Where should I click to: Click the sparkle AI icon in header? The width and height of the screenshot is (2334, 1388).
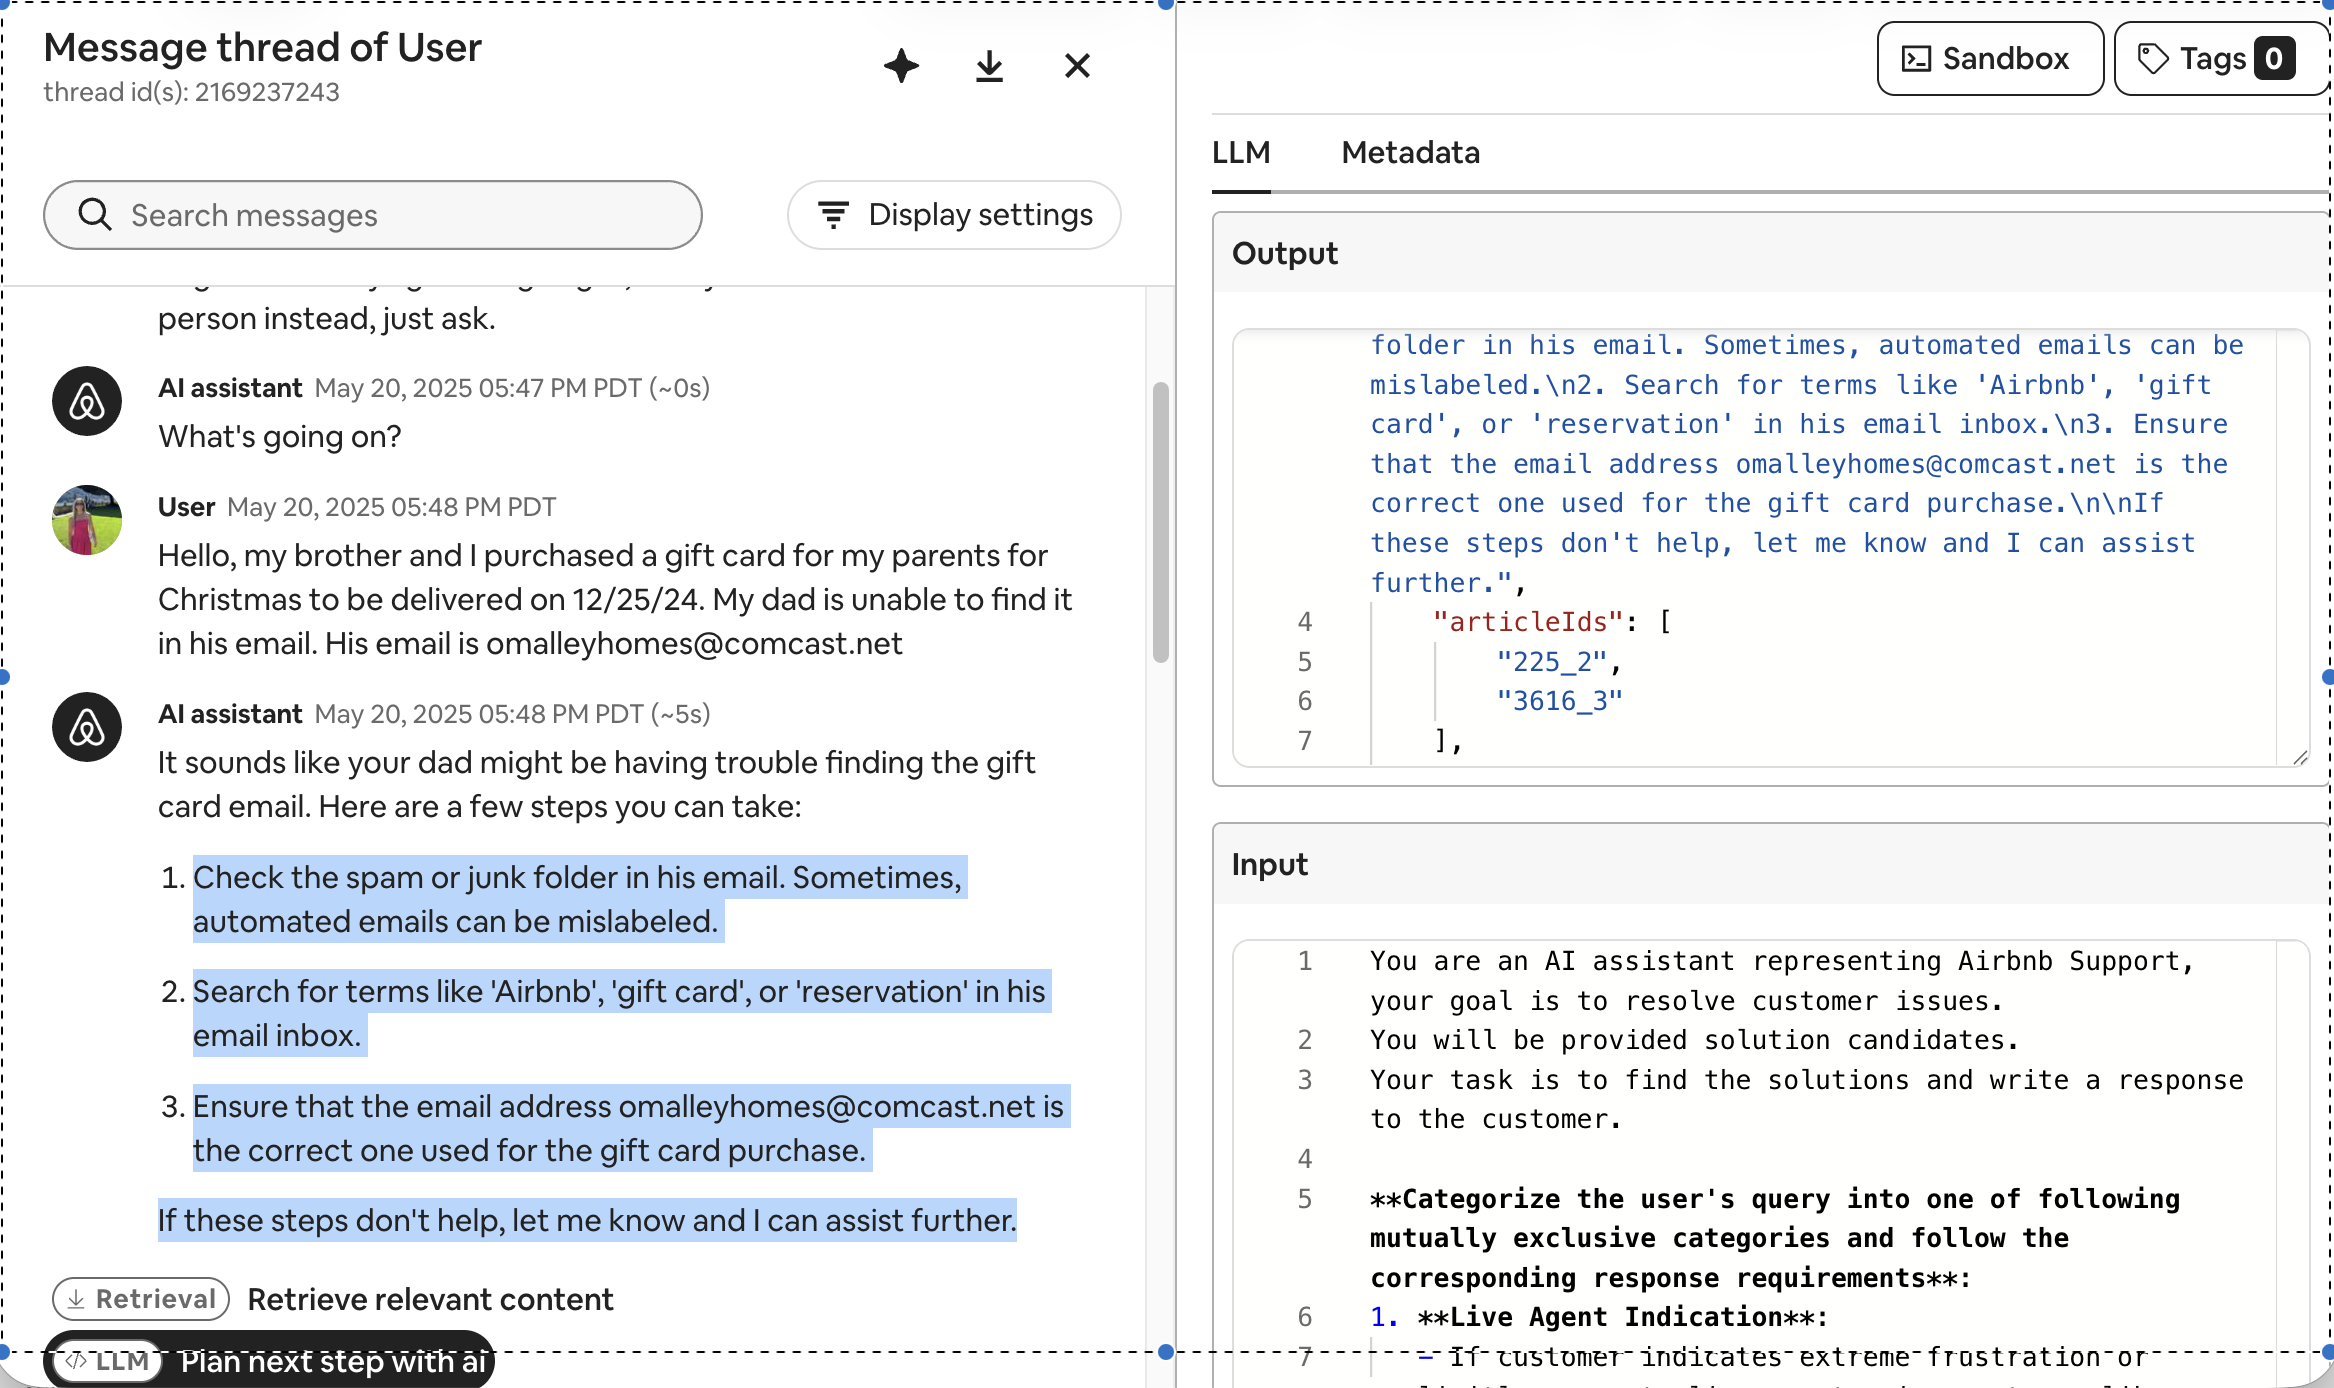(901, 66)
